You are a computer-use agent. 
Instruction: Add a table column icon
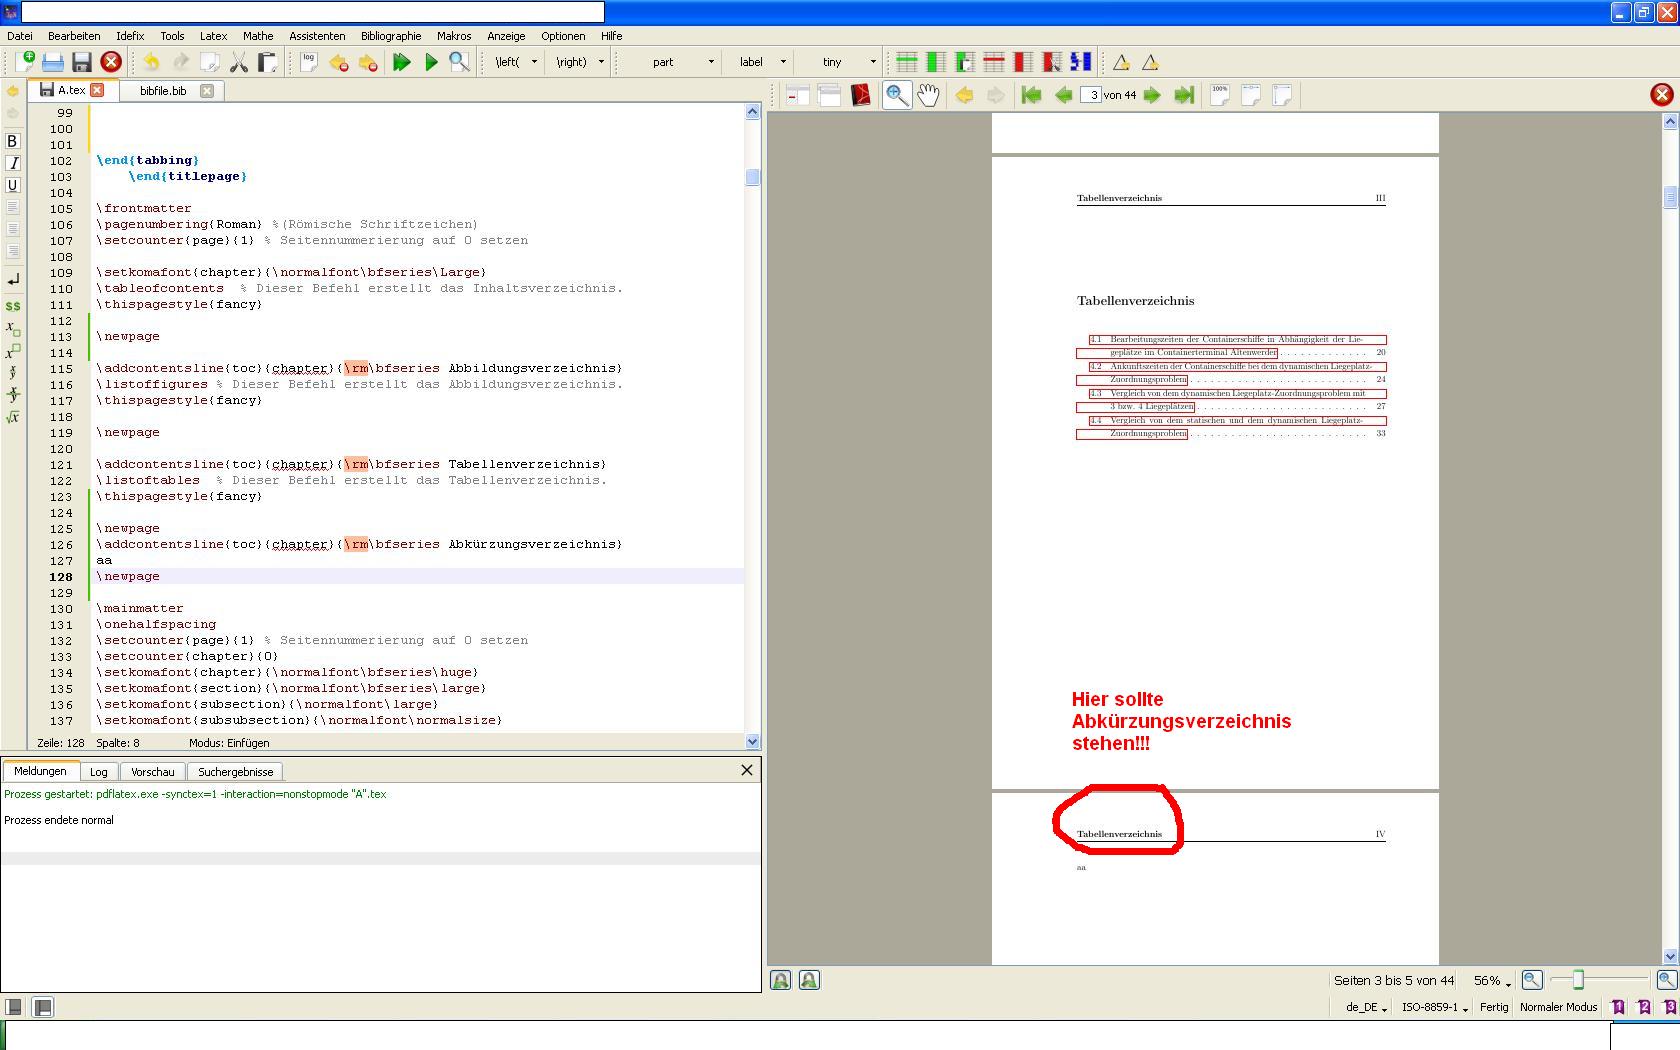coord(936,62)
